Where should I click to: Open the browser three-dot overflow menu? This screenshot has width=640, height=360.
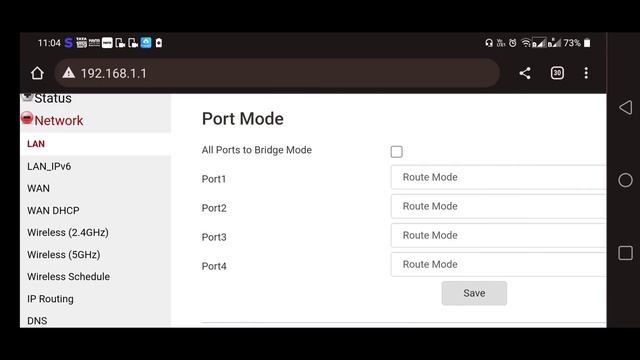[x=586, y=73]
